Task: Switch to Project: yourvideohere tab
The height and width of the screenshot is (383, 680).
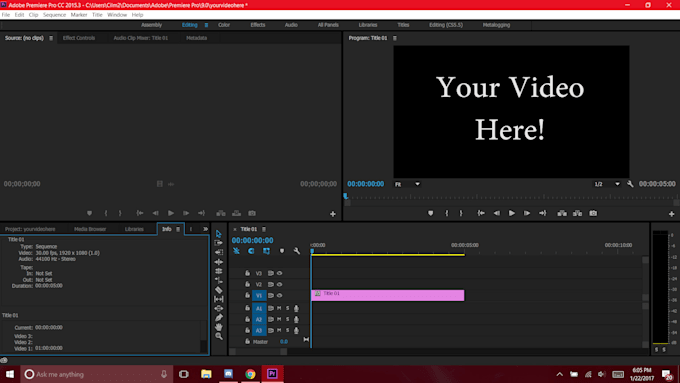Action: click(x=30, y=229)
